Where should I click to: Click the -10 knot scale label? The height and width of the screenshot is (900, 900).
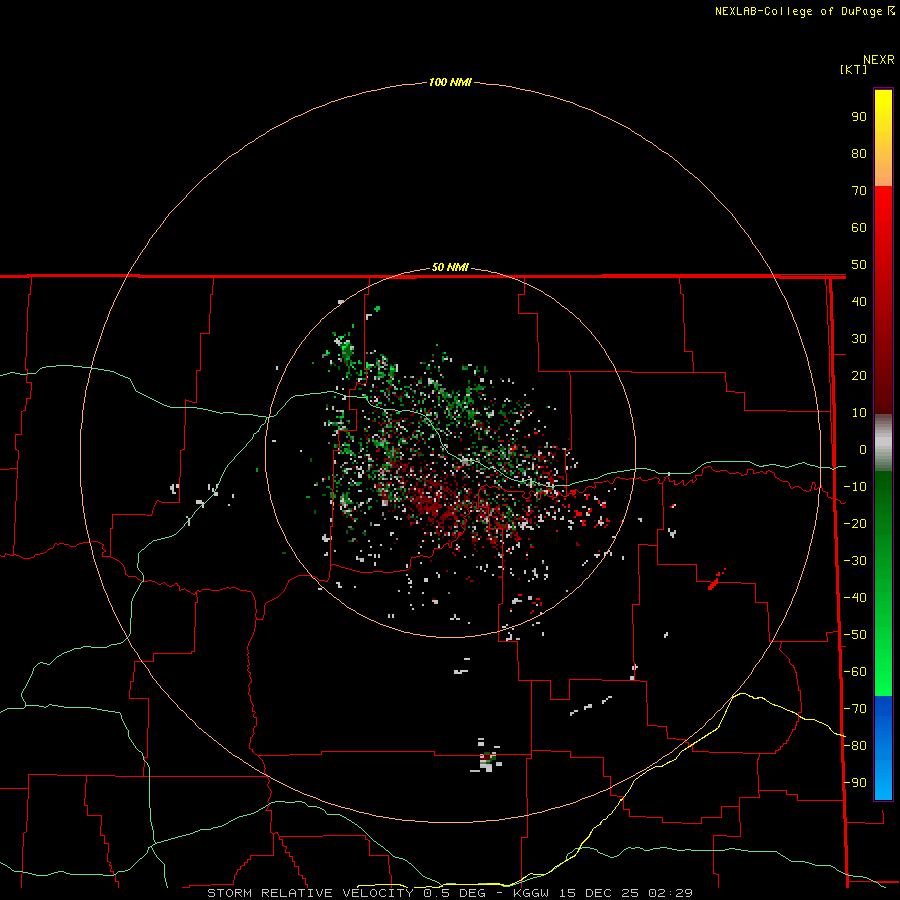(x=855, y=487)
